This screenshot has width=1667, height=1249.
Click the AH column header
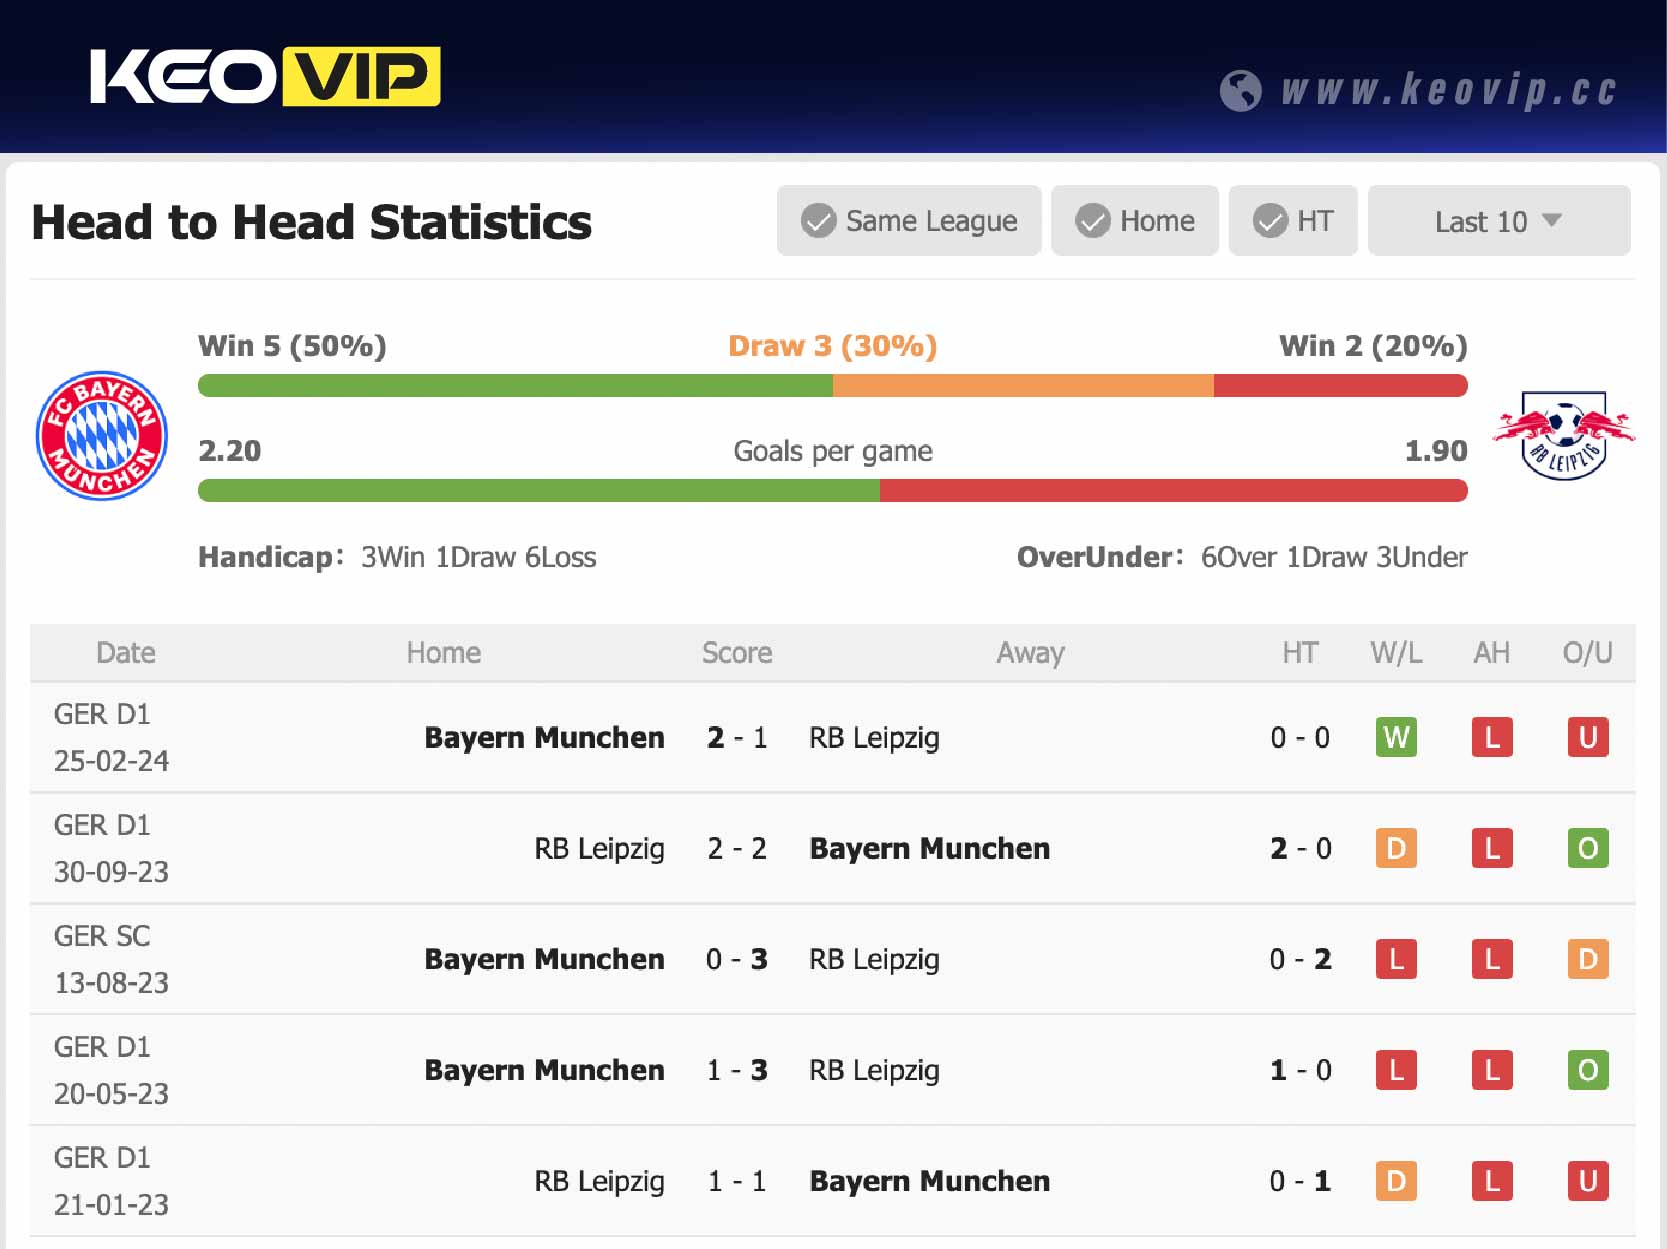pos(1491,653)
